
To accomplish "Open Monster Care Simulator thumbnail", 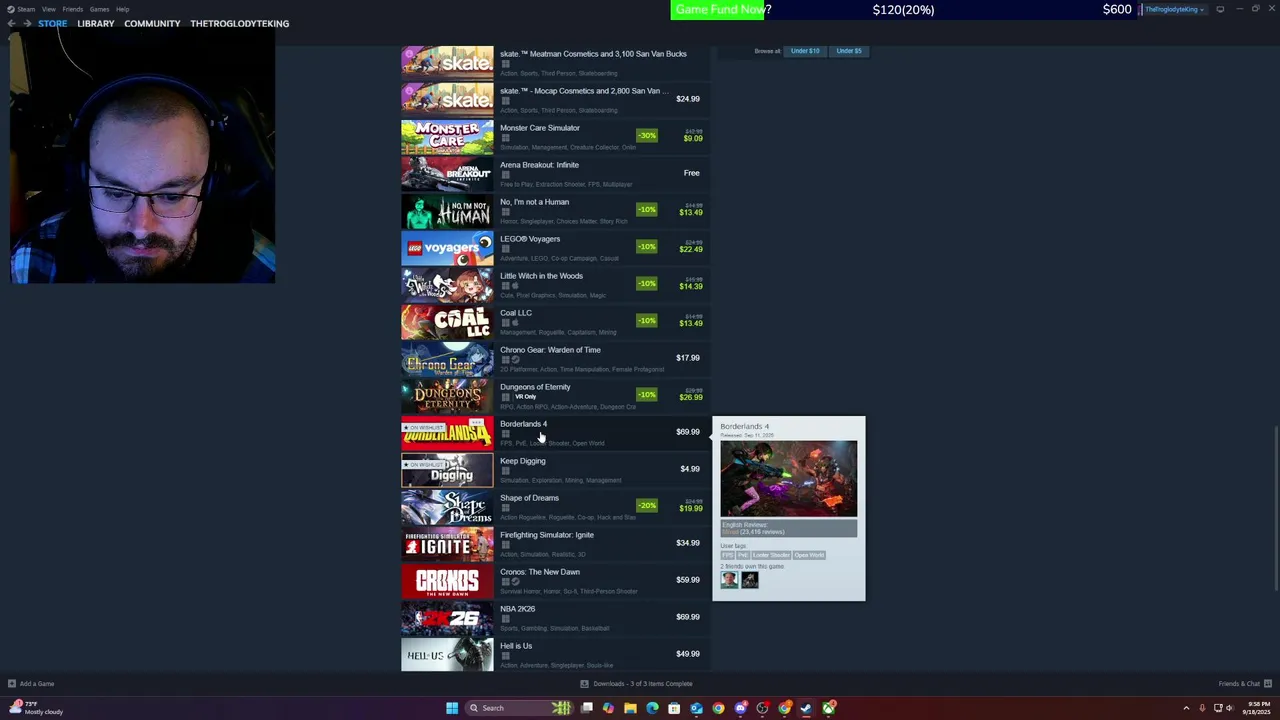I will pyautogui.click(x=447, y=137).
